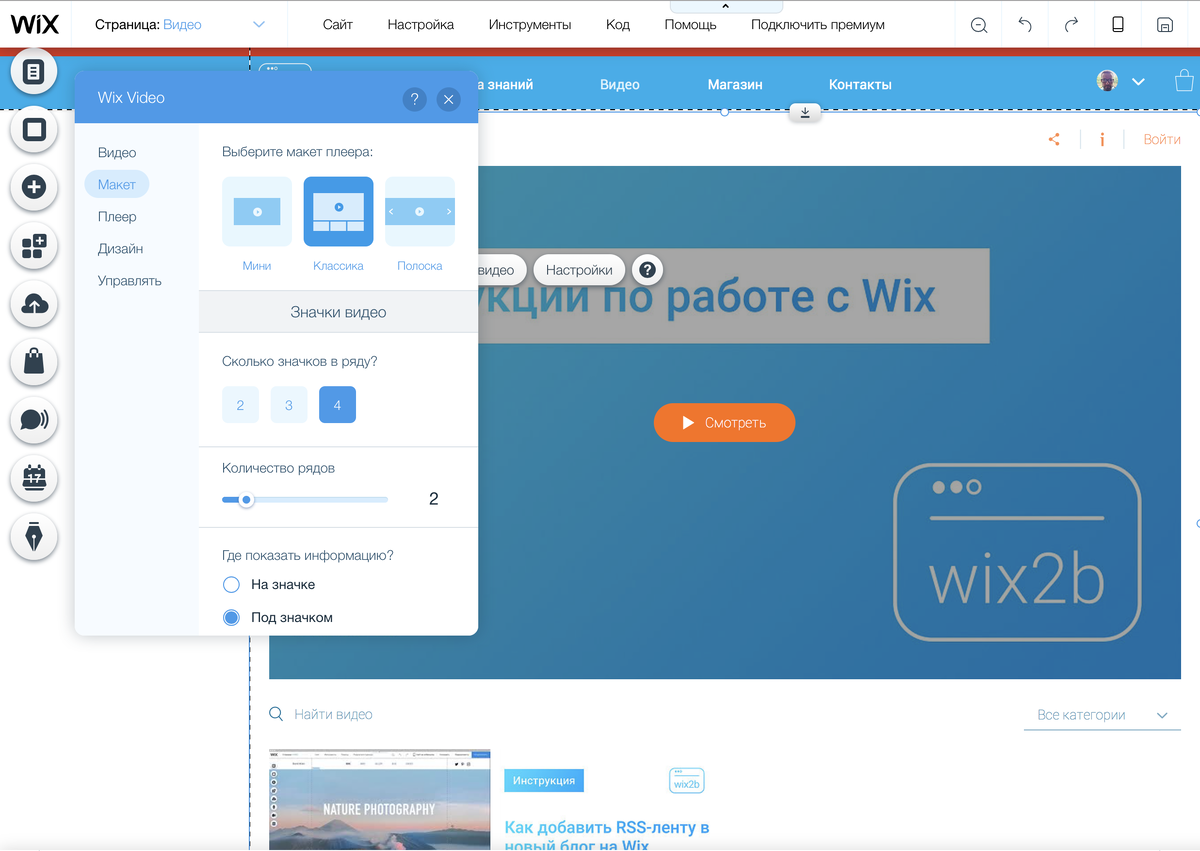Click the Redo arrow in top bar
The height and width of the screenshot is (851, 1200).
coord(1071,25)
